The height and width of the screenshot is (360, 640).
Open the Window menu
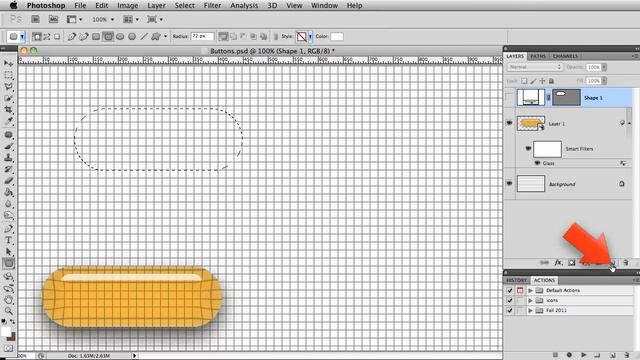[x=324, y=5]
